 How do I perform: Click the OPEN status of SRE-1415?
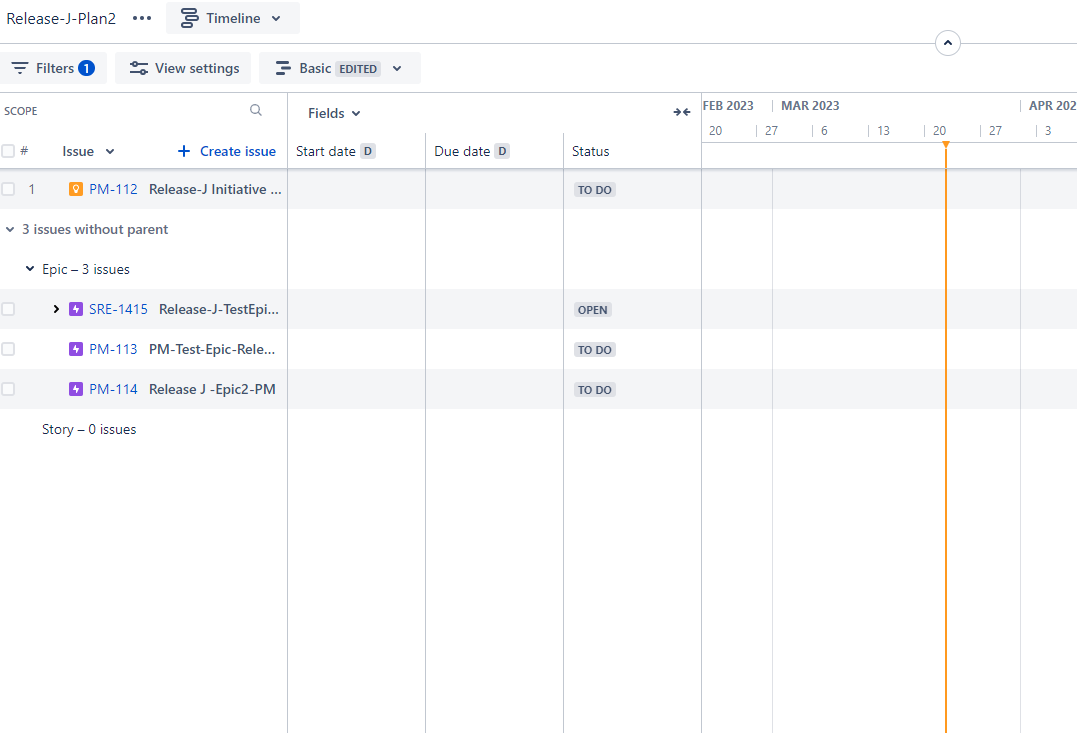point(593,310)
